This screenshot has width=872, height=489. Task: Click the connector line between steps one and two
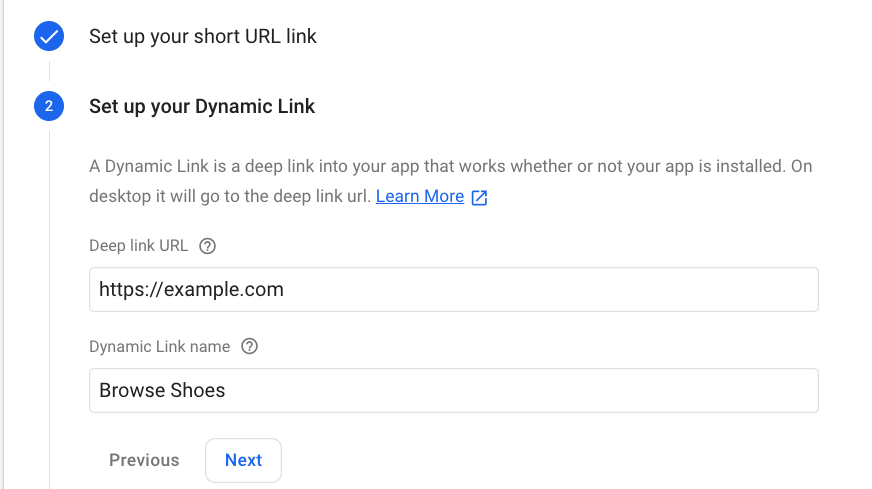coord(49,71)
